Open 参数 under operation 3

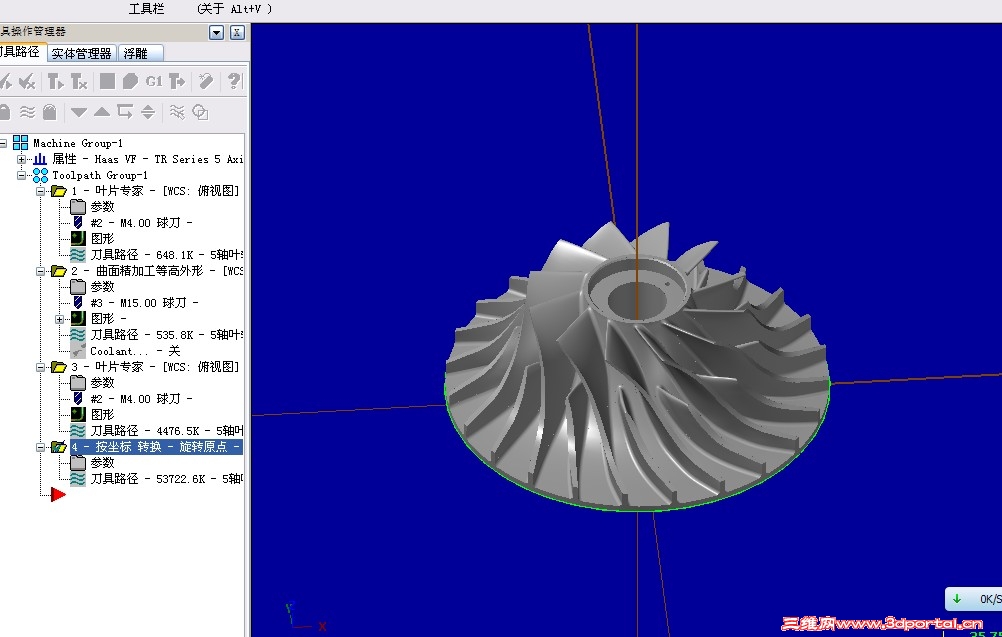pos(102,382)
